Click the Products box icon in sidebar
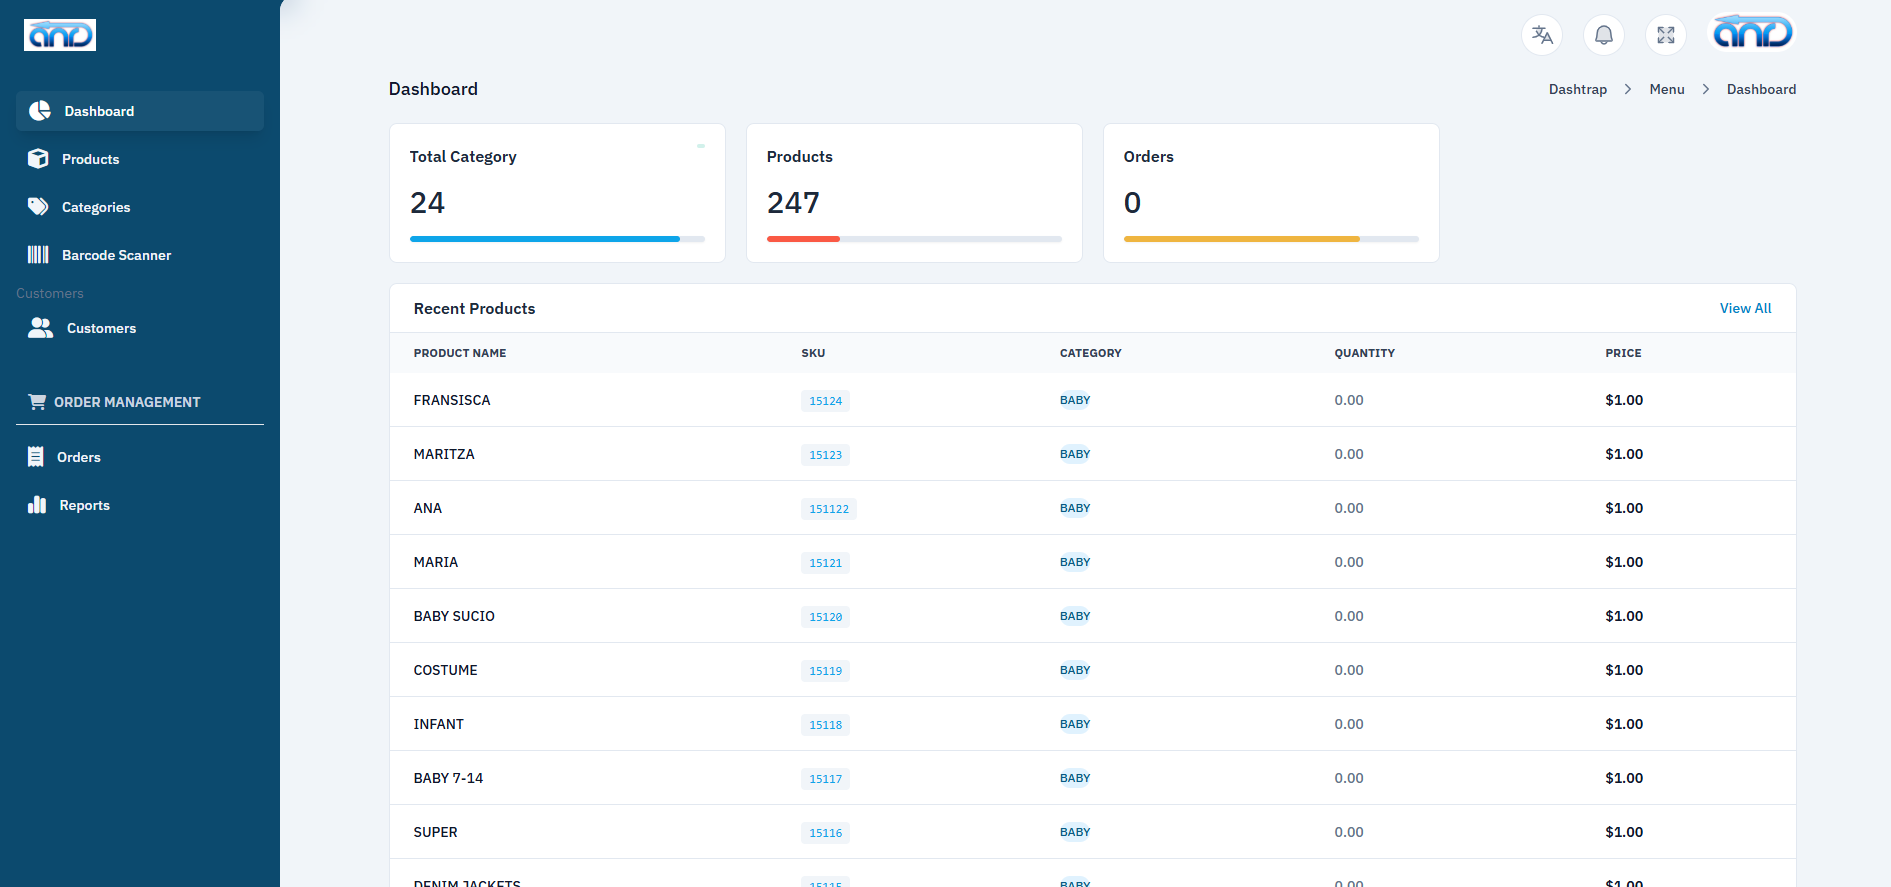This screenshot has height=887, width=1891. click(38, 159)
